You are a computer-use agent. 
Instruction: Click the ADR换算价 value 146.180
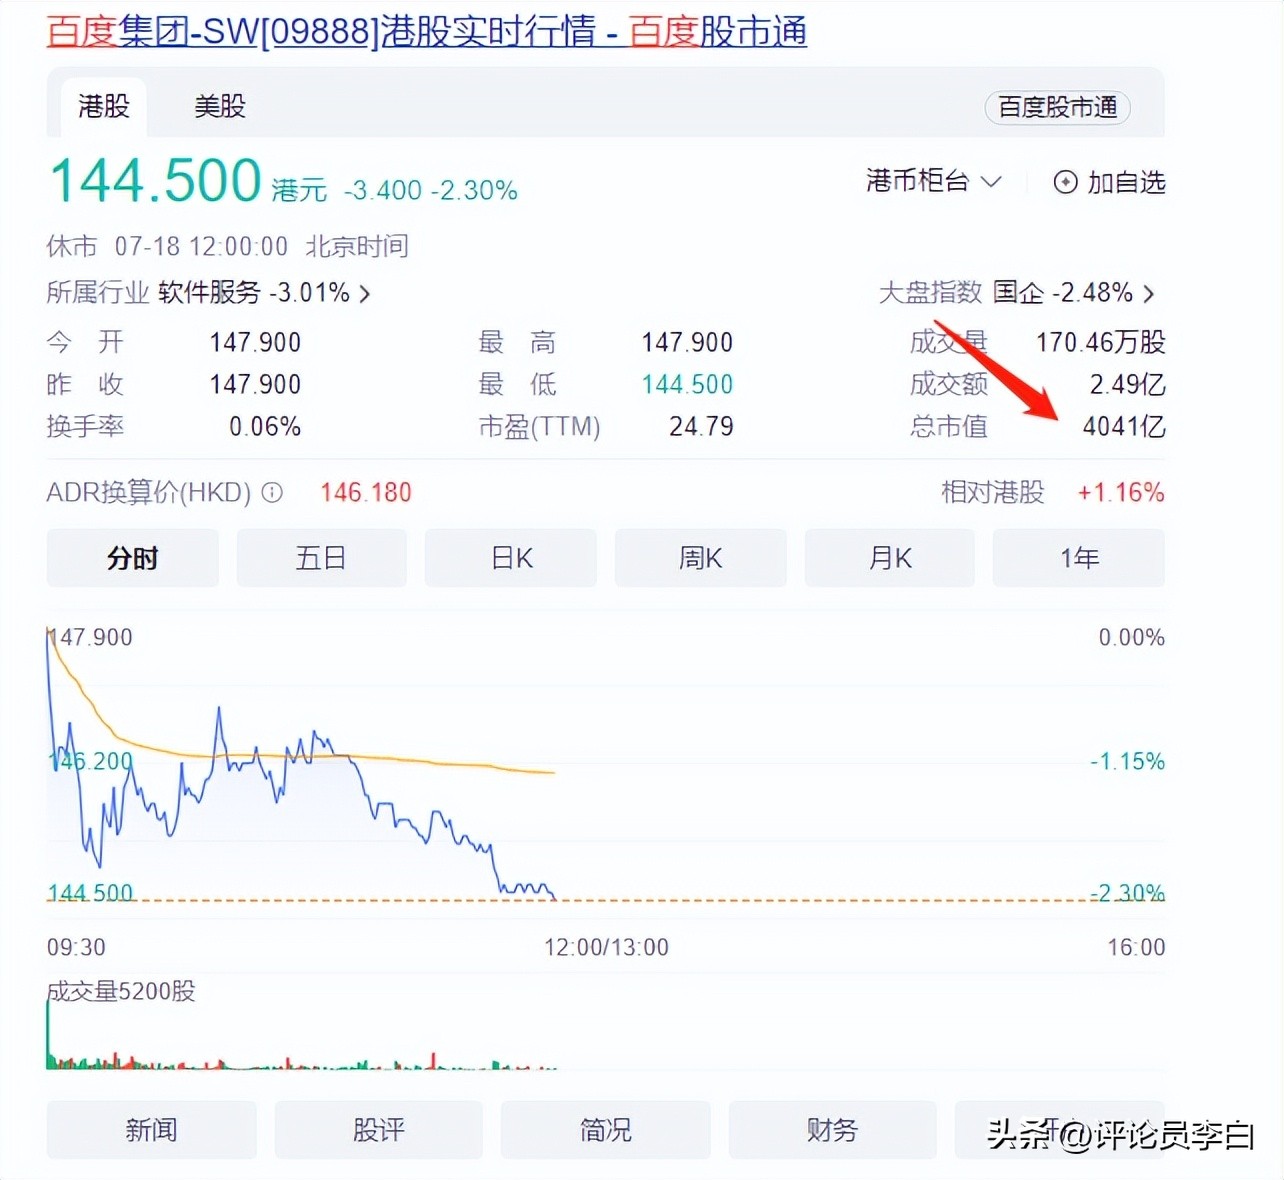(x=365, y=492)
